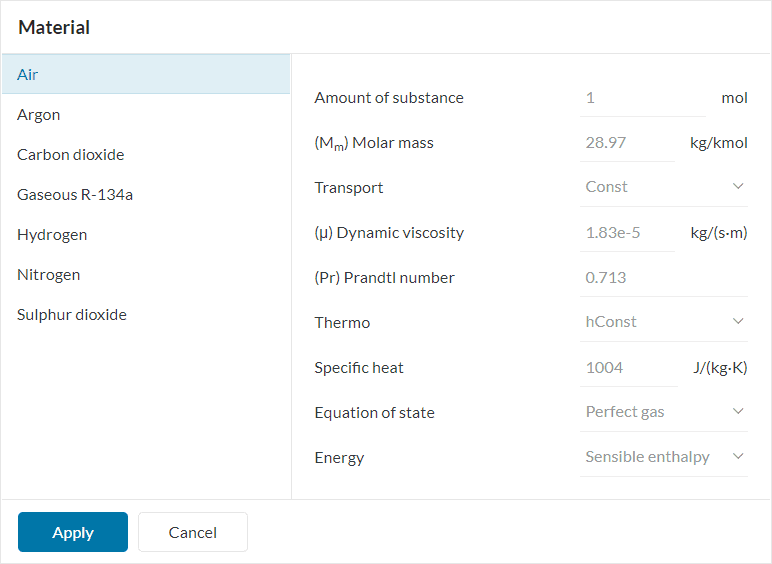Click the Molar mass input field
The width and height of the screenshot is (772, 564).
pyautogui.click(x=627, y=143)
